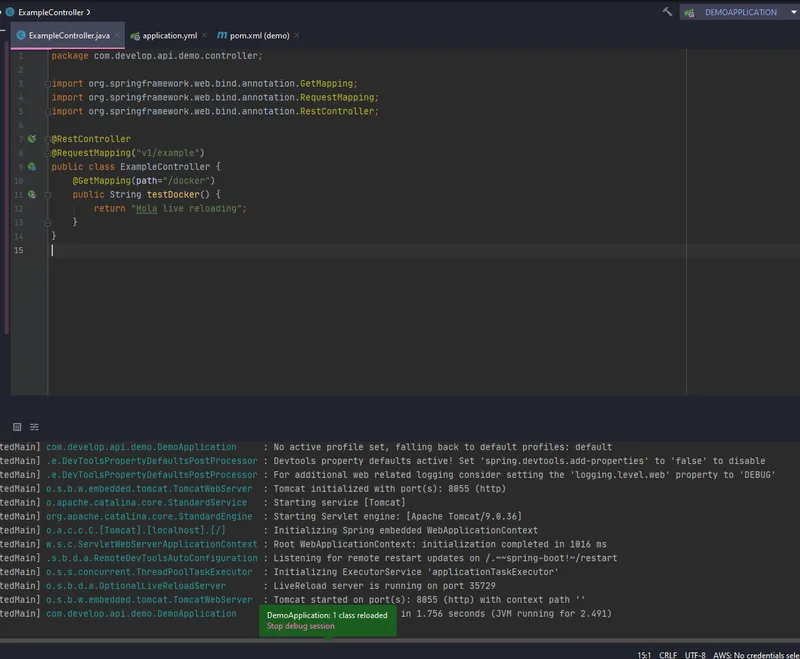Click the package declaration on line 1
800x659 pixels.
pos(157,56)
